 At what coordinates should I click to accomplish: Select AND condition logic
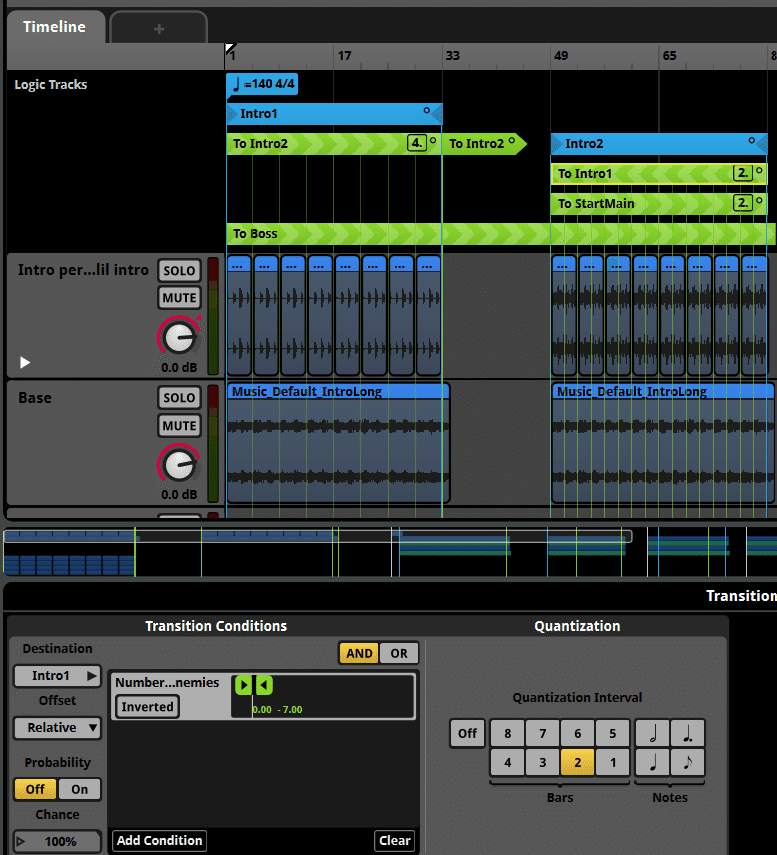[x=359, y=653]
